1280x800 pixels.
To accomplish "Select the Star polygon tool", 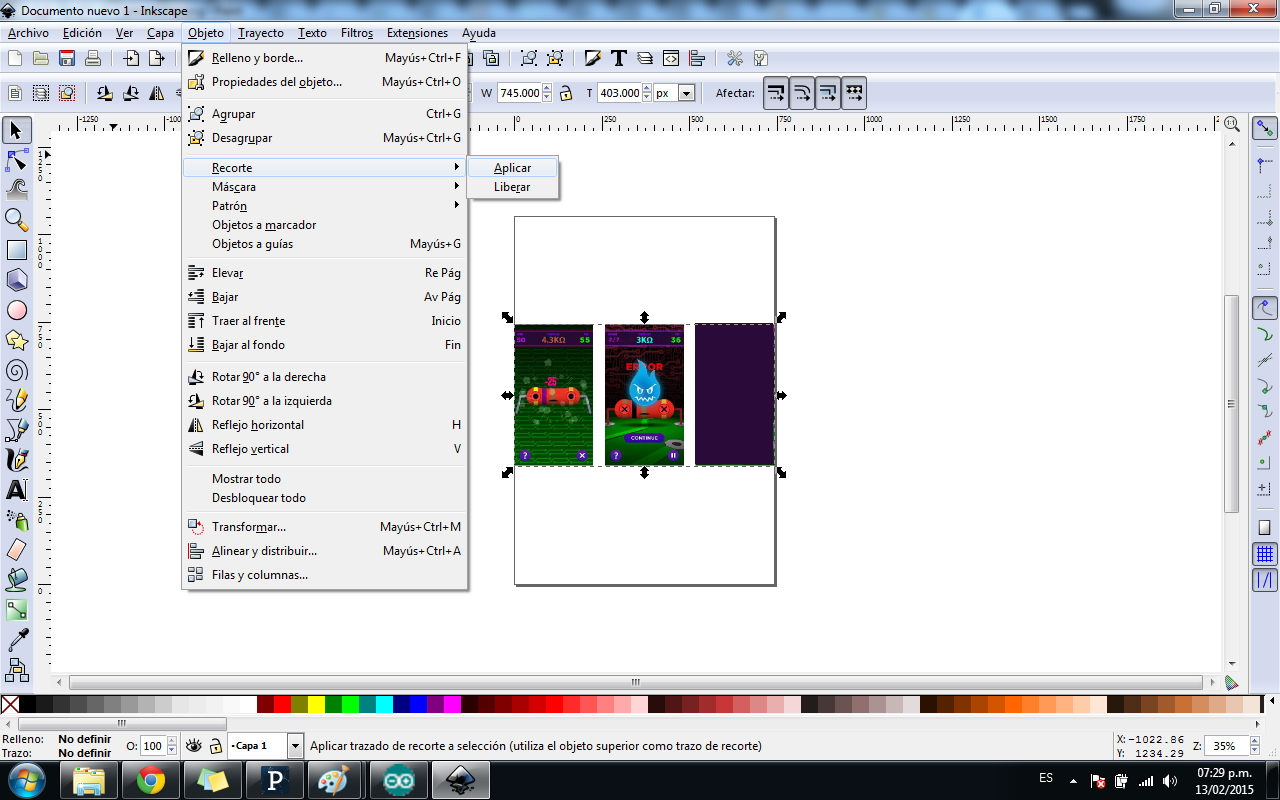I will point(17,340).
